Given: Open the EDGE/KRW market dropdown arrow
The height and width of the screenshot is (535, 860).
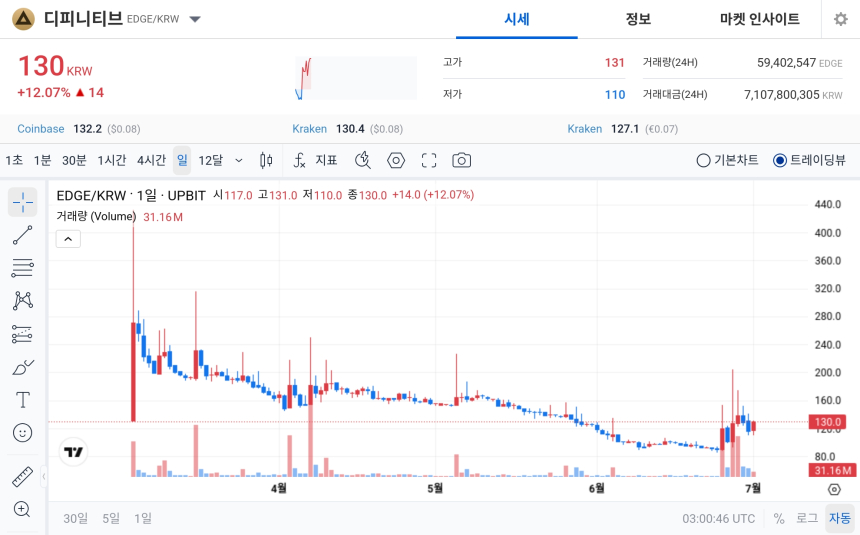Looking at the screenshot, I should coord(195,19).
